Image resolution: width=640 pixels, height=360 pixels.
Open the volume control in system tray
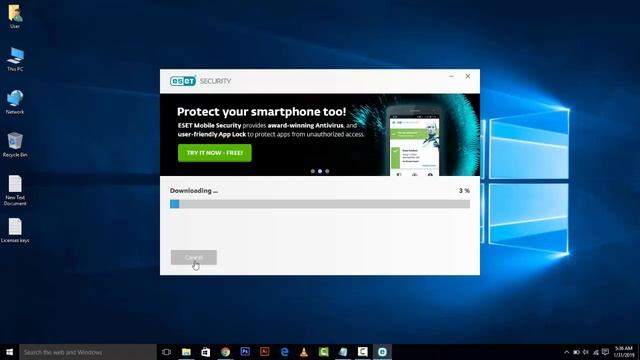(x=586, y=352)
